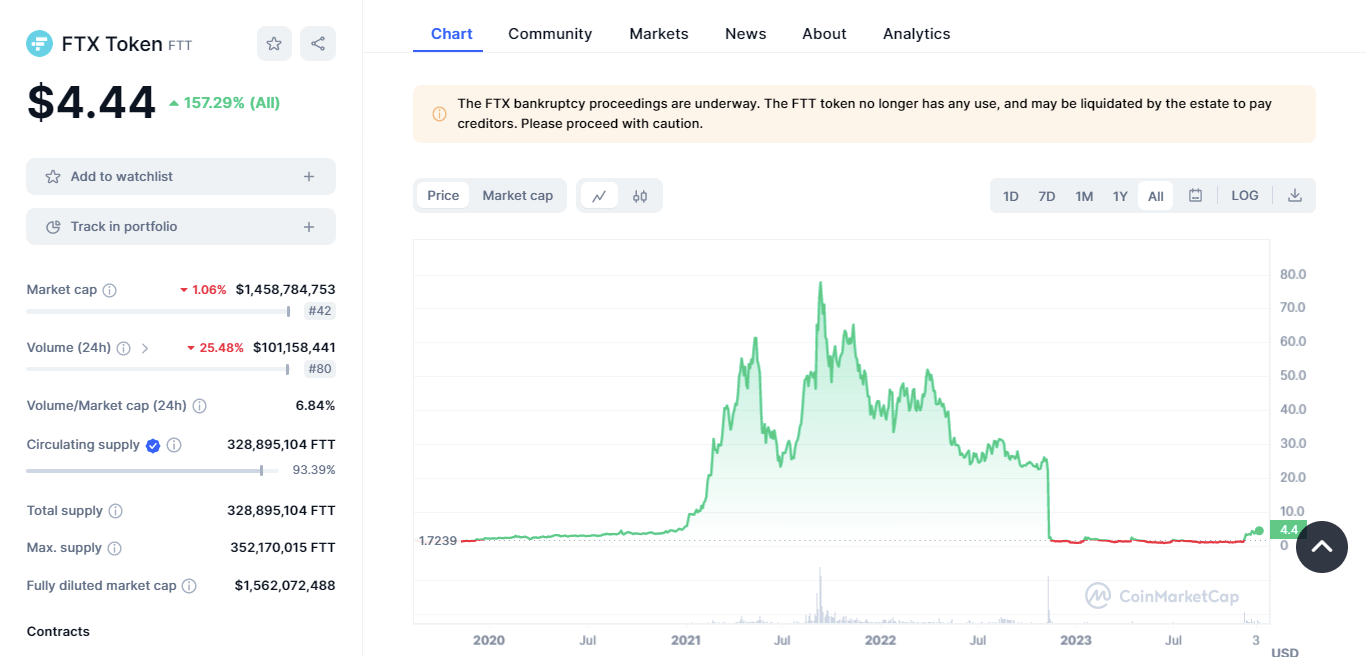Click the 352,170,015 FTT max supply value
The height and width of the screenshot is (657, 1366).
[283, 548]
